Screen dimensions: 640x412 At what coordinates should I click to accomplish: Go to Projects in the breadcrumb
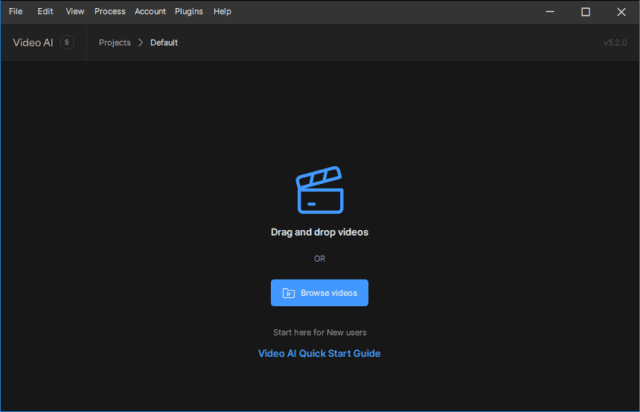115,43
